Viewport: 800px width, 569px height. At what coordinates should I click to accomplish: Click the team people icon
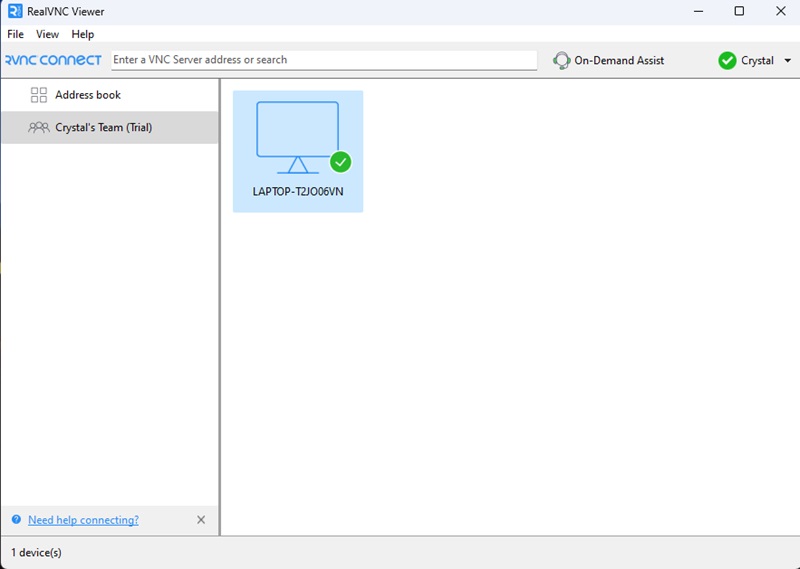click(39, 128)
